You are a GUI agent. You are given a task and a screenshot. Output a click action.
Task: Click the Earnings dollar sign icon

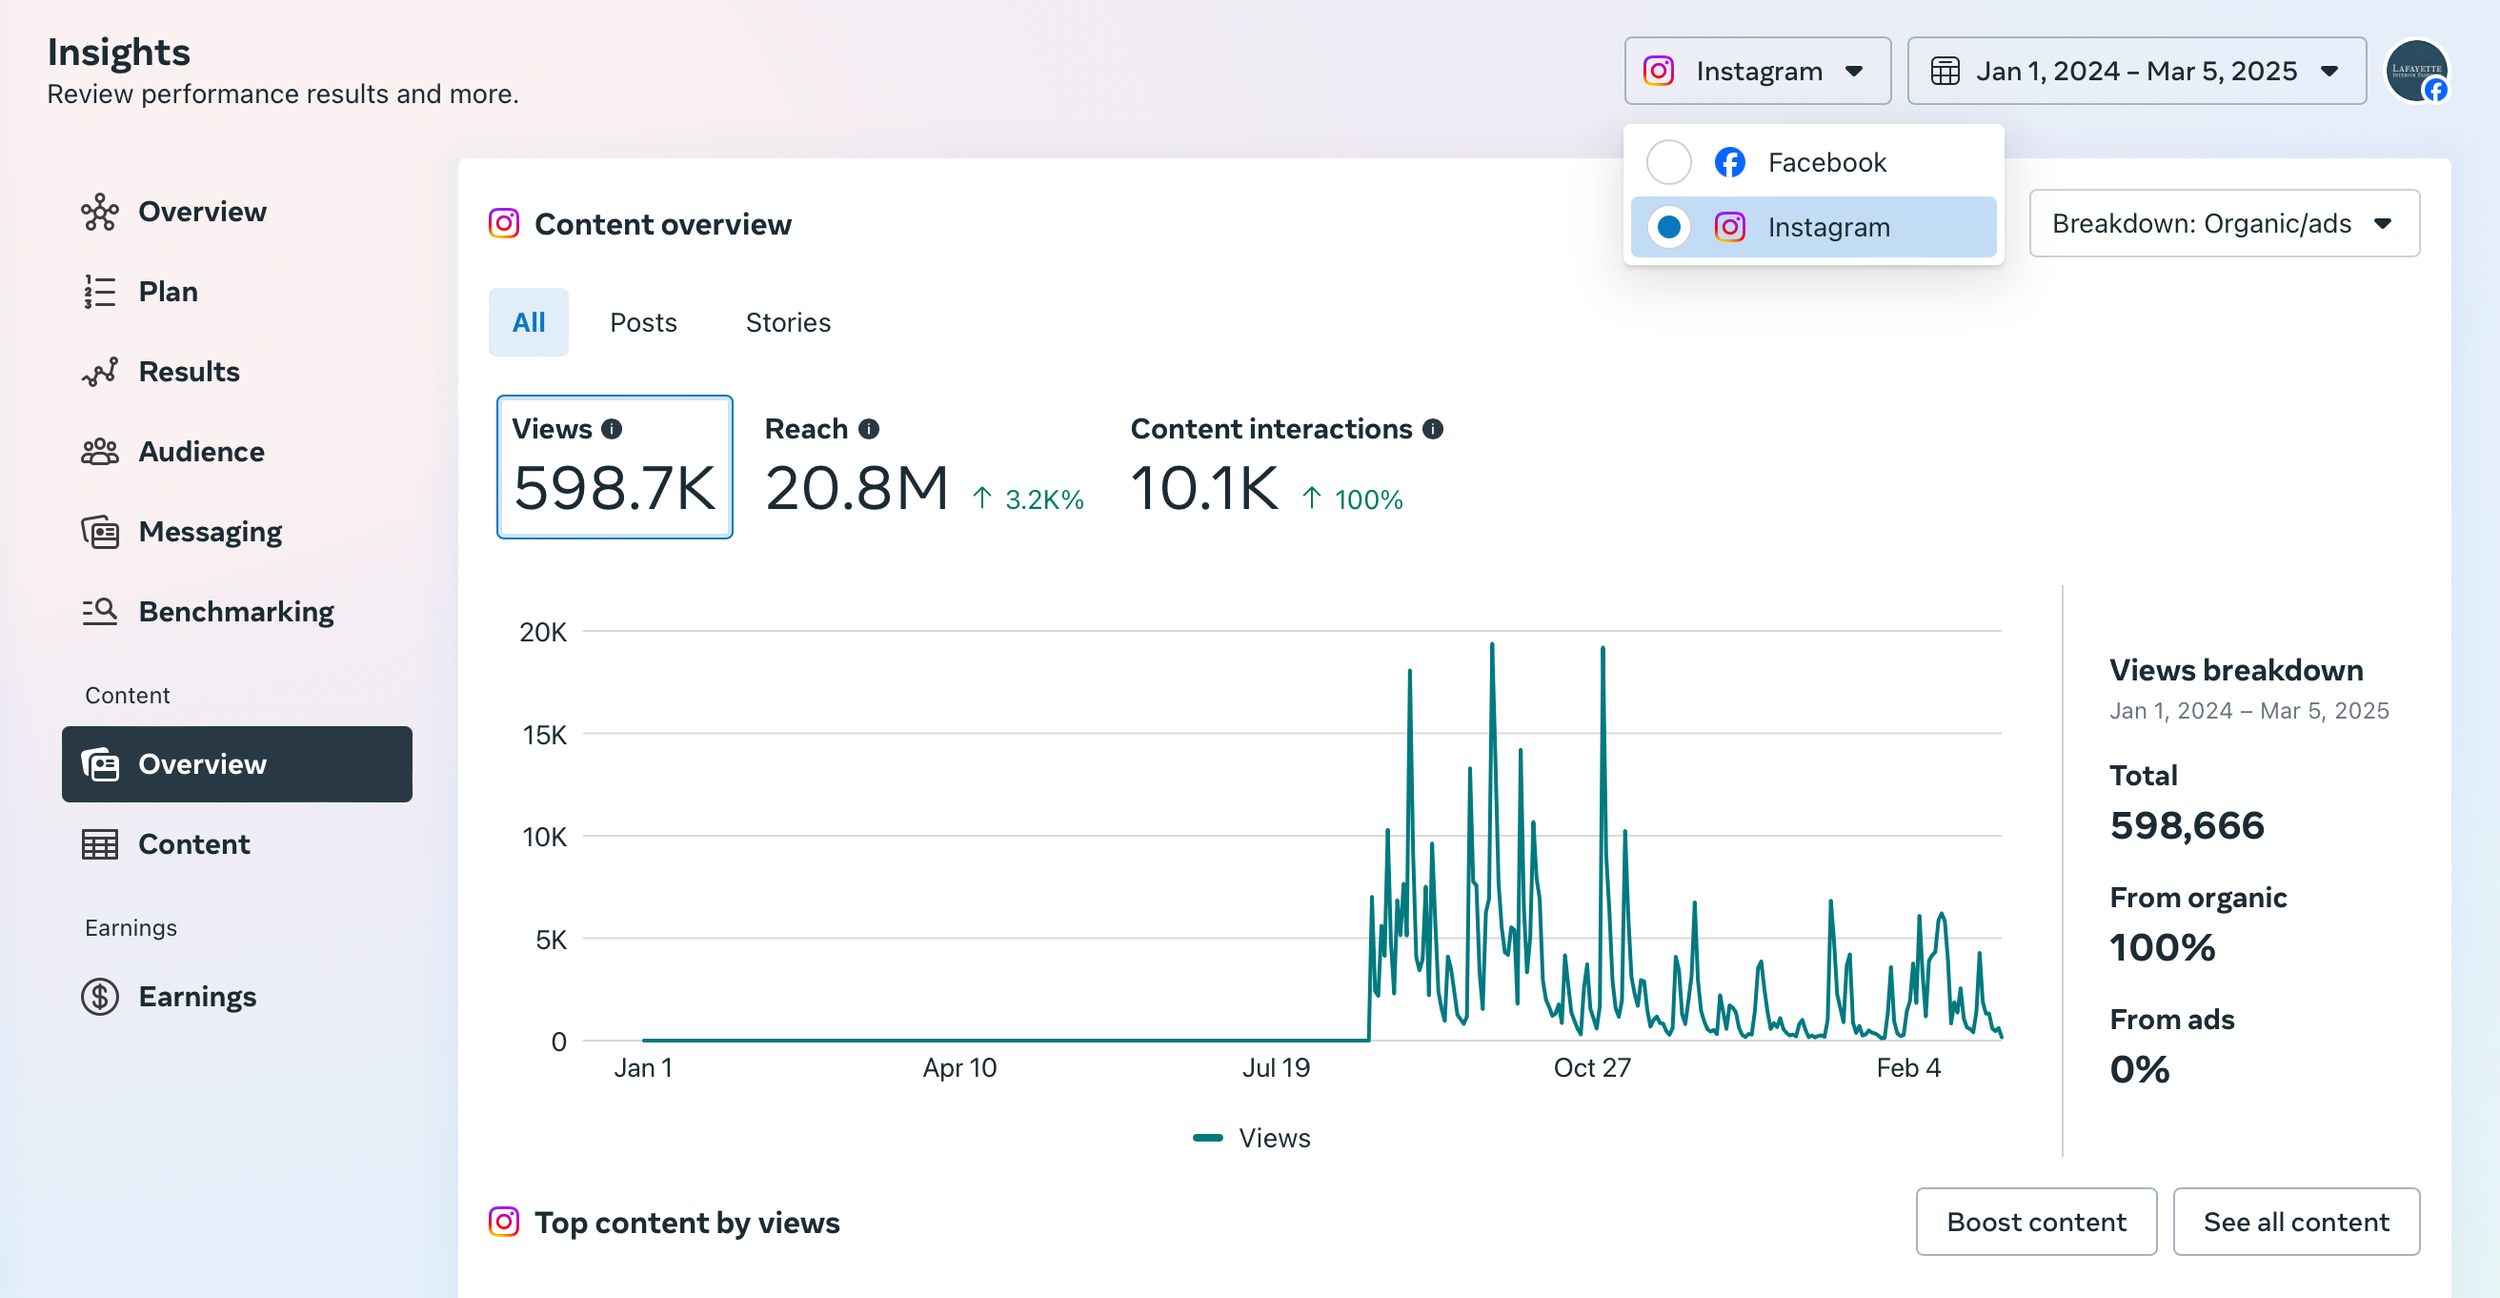click(x=100, y=997)
